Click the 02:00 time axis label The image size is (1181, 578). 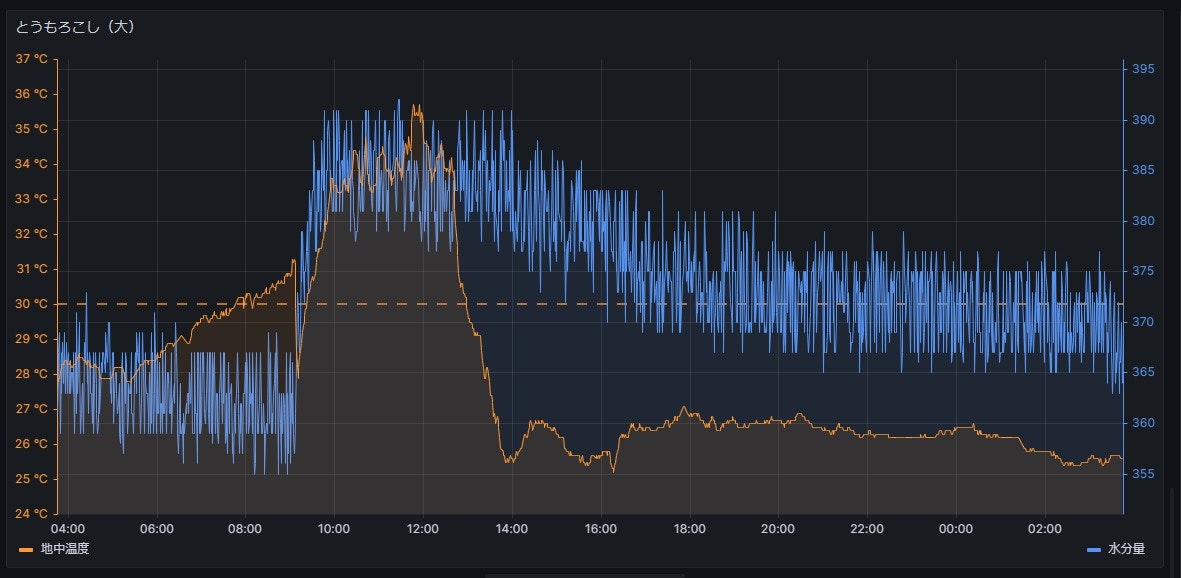(x=1046, y=529)
